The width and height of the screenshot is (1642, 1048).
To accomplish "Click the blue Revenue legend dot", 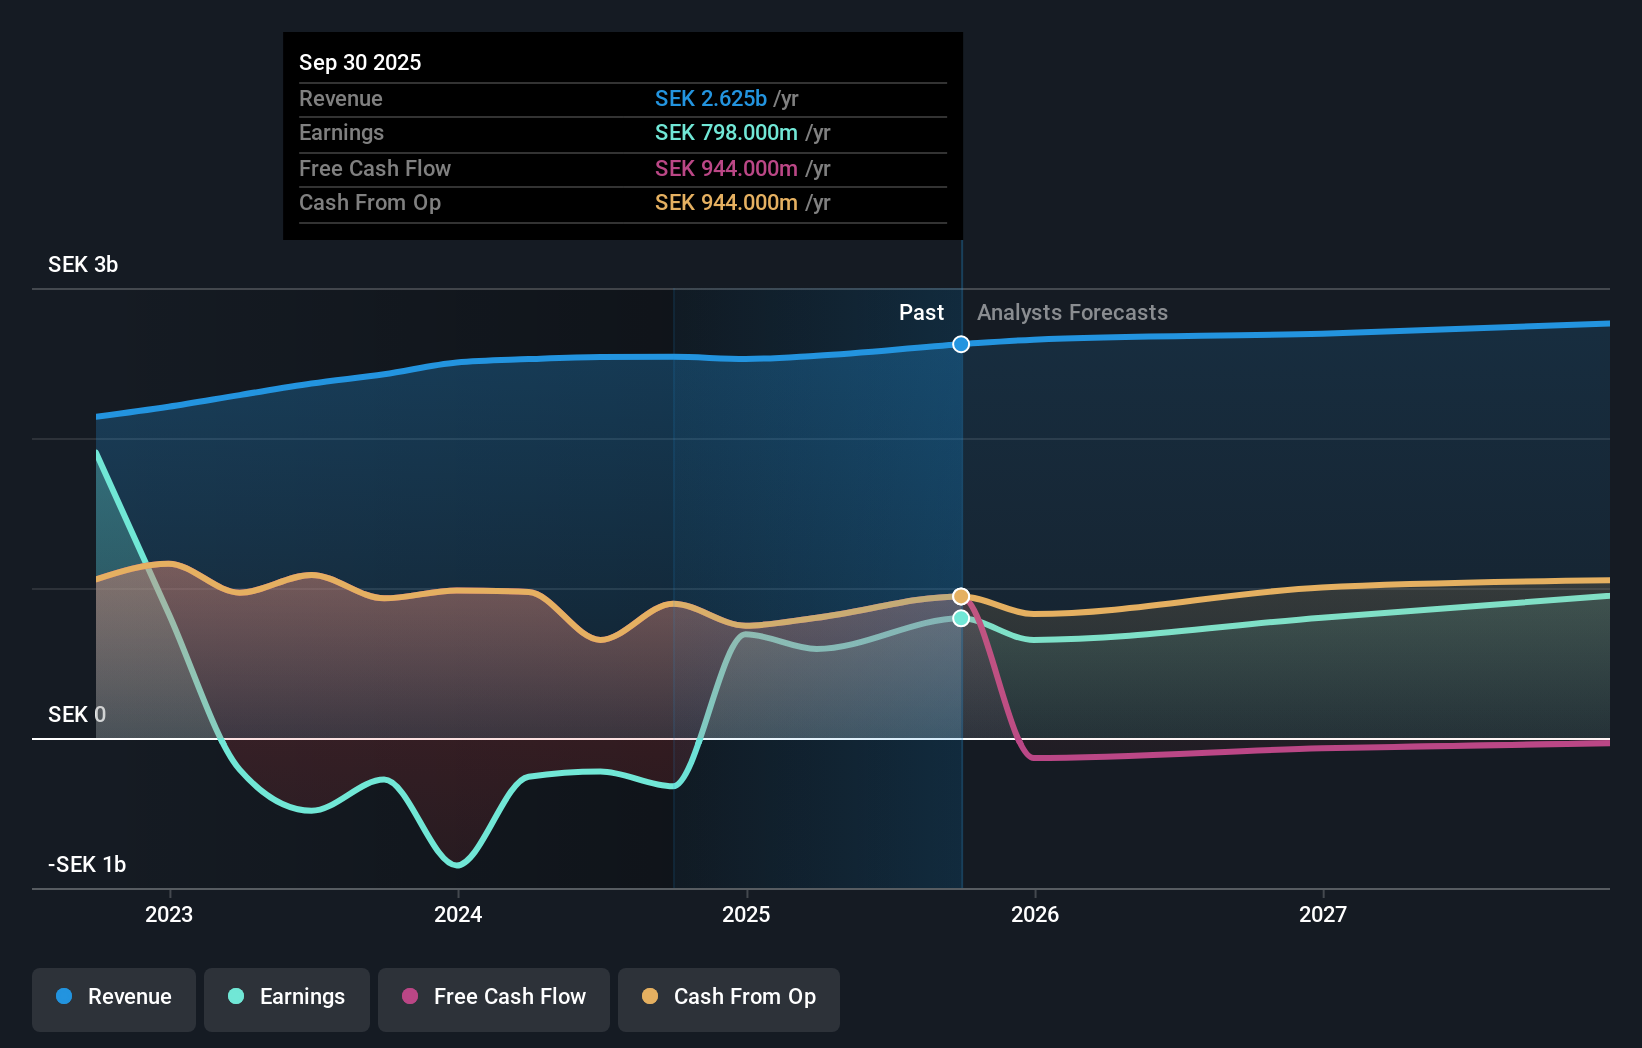I will pos(63,997).
